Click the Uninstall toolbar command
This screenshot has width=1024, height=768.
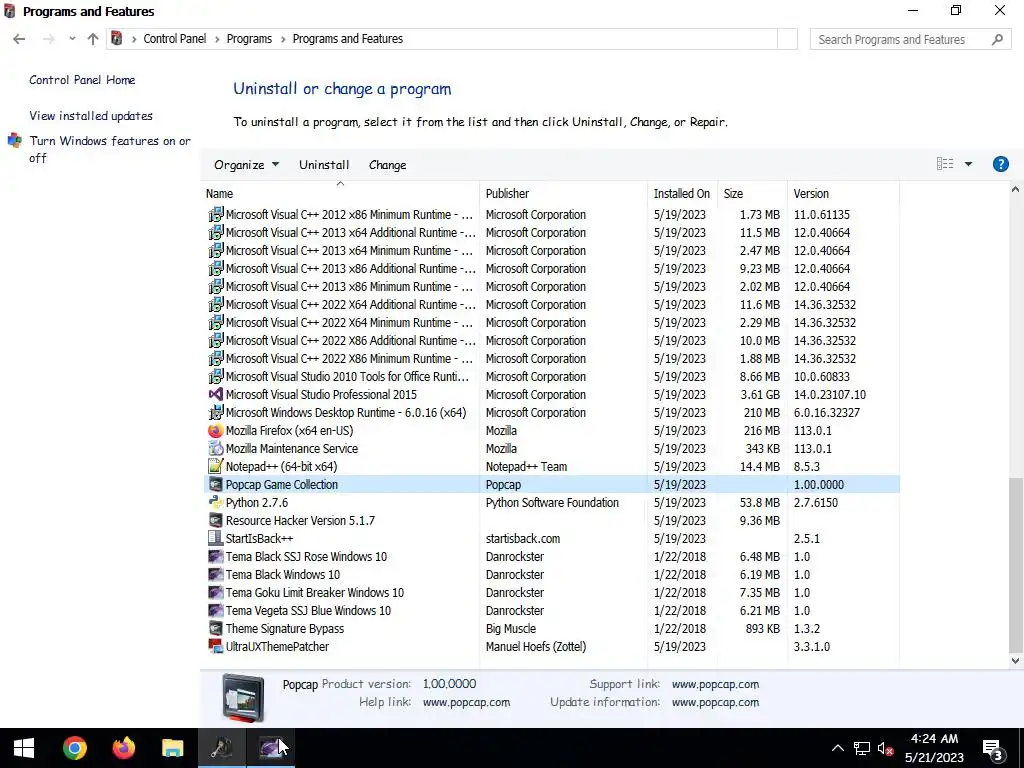pos(324,165)
